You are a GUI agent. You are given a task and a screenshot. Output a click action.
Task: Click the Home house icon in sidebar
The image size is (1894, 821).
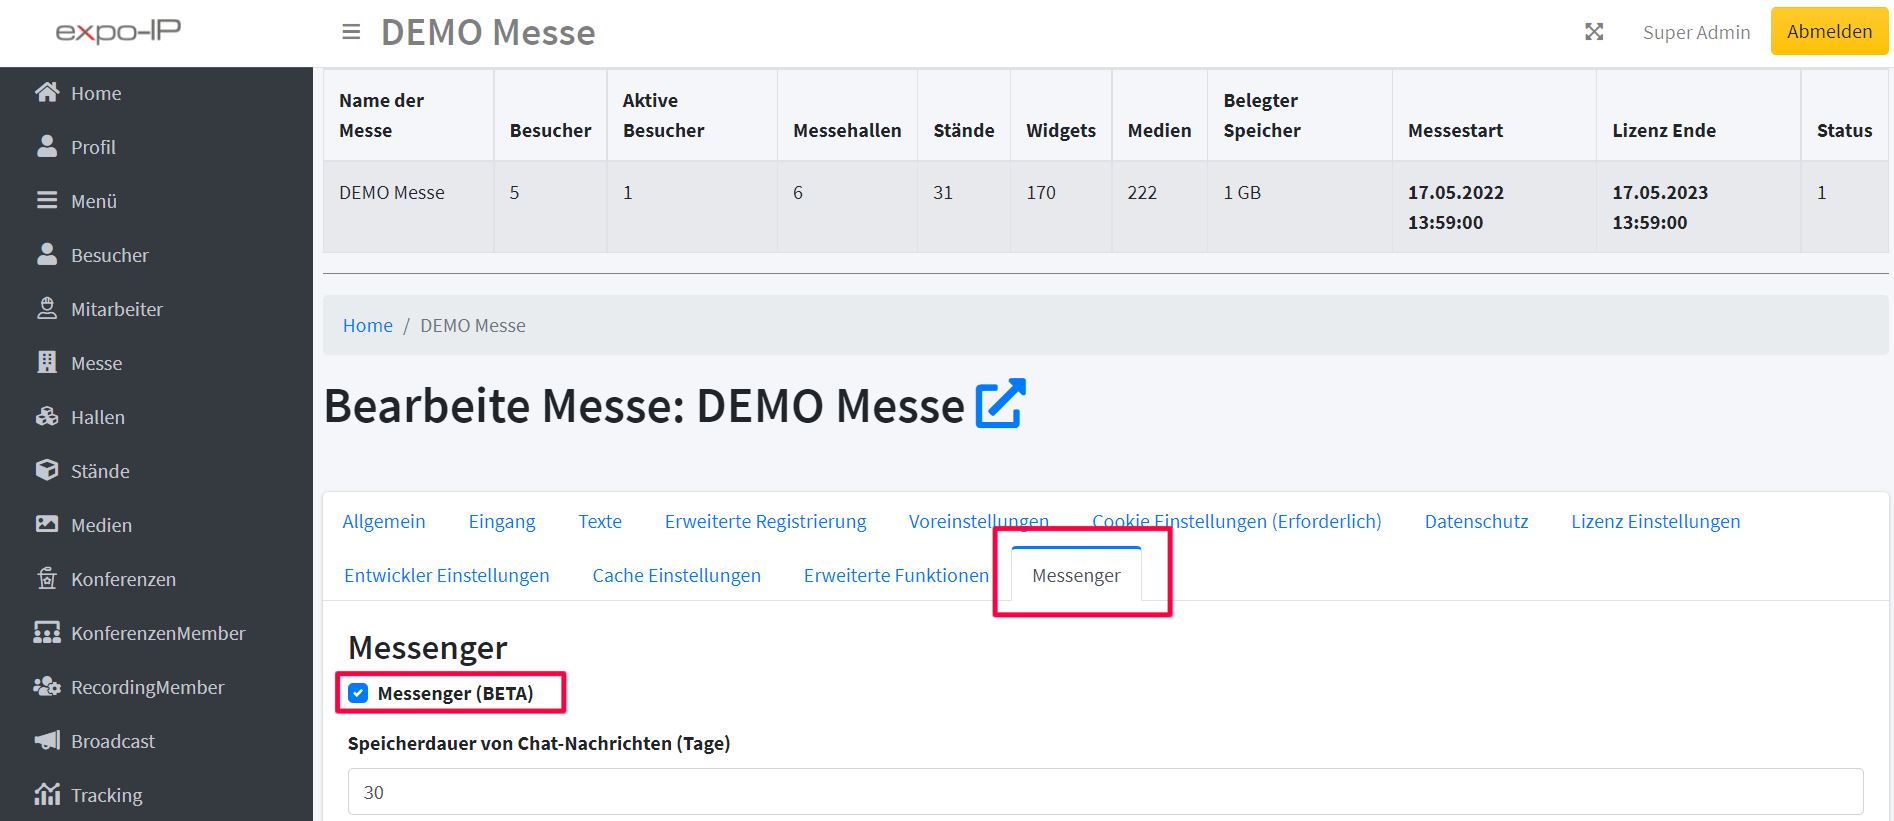click(x=47, y=93)
